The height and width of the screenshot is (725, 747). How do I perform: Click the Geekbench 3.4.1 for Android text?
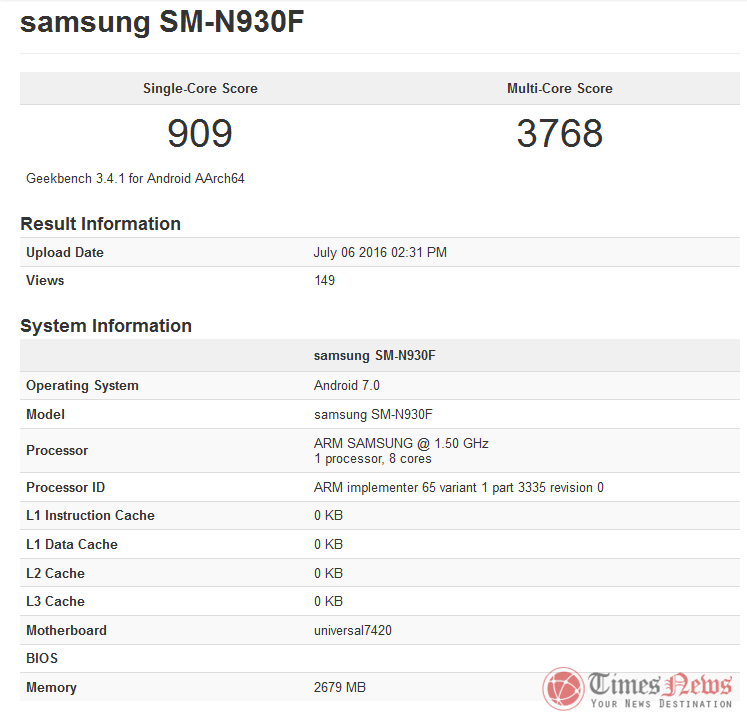tap(135, 179)
